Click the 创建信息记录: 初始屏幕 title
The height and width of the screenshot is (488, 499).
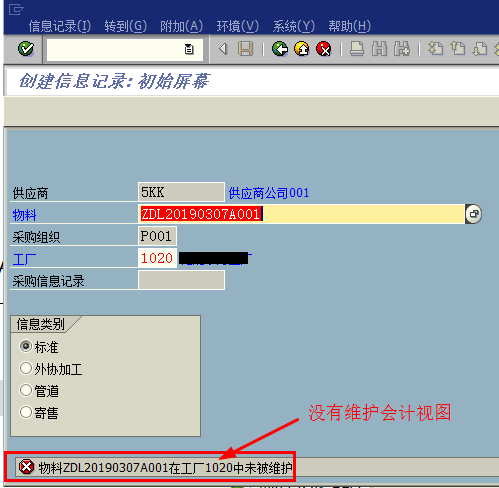114,81
